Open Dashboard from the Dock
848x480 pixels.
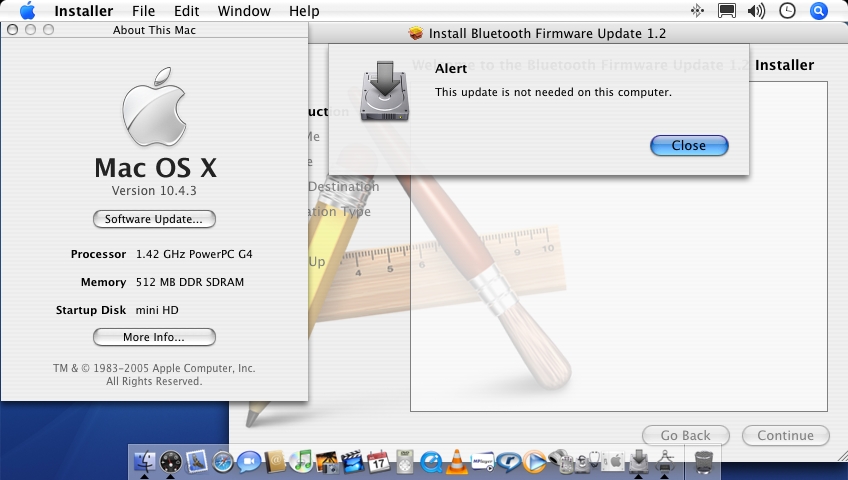[170, 463]
